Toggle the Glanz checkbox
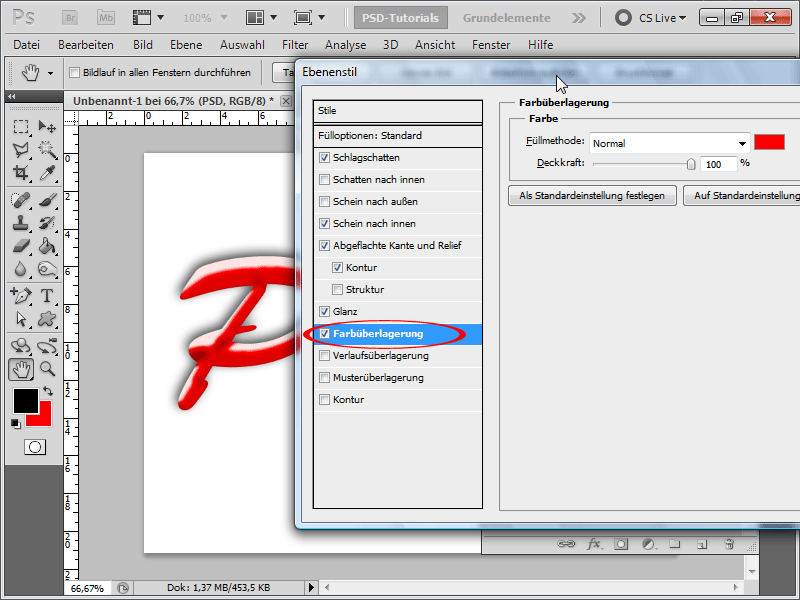The width and height of the screenshot is (800, 600). click(x=324, y=311)
